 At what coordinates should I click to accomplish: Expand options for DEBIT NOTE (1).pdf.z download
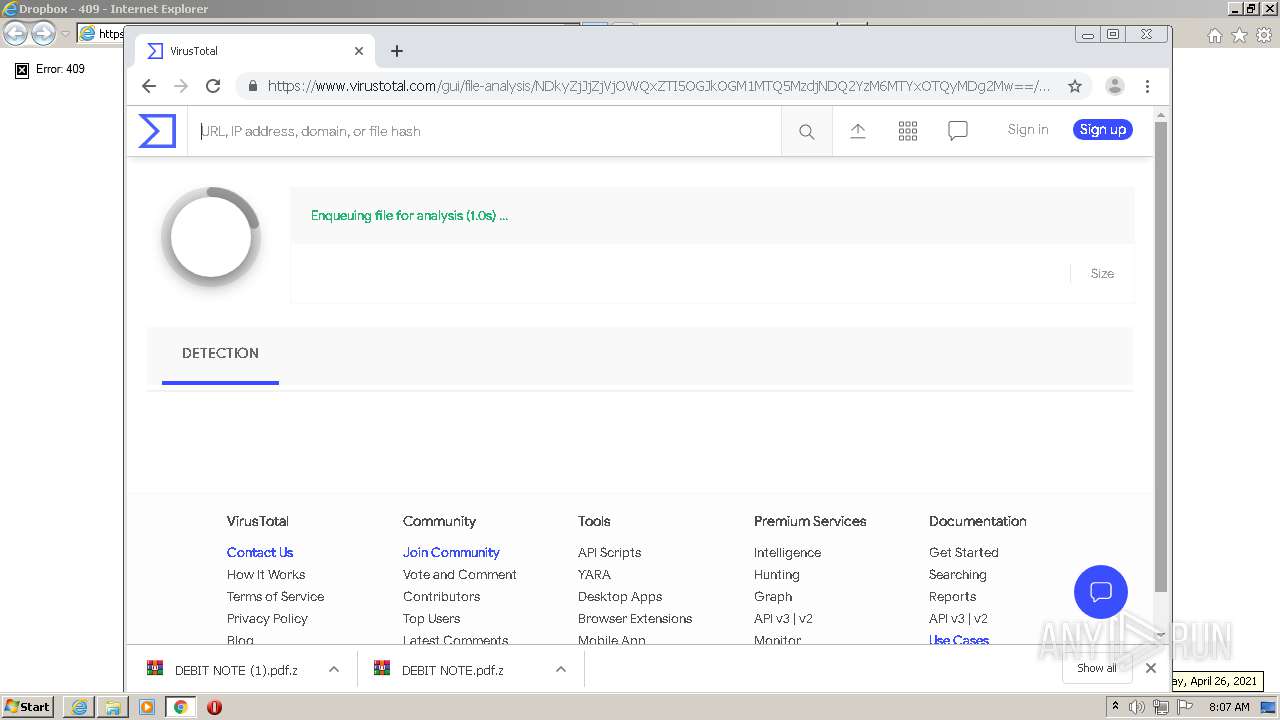point(334,670)
